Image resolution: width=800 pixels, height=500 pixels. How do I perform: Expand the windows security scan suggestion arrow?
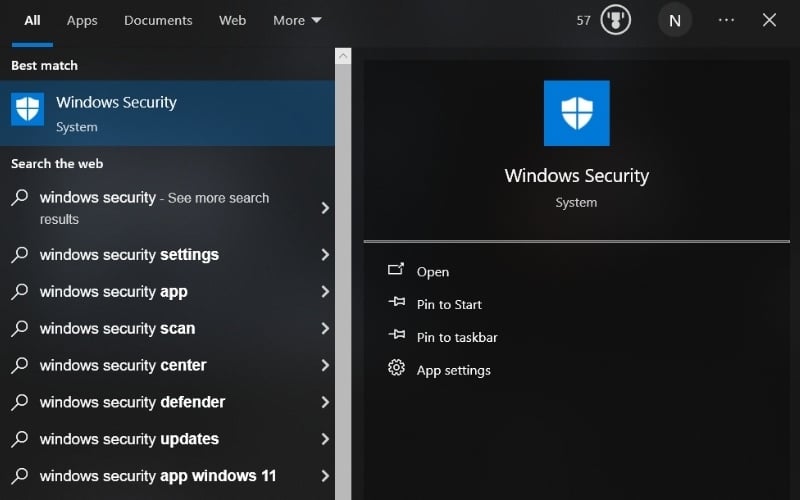[x=325, y=328]
